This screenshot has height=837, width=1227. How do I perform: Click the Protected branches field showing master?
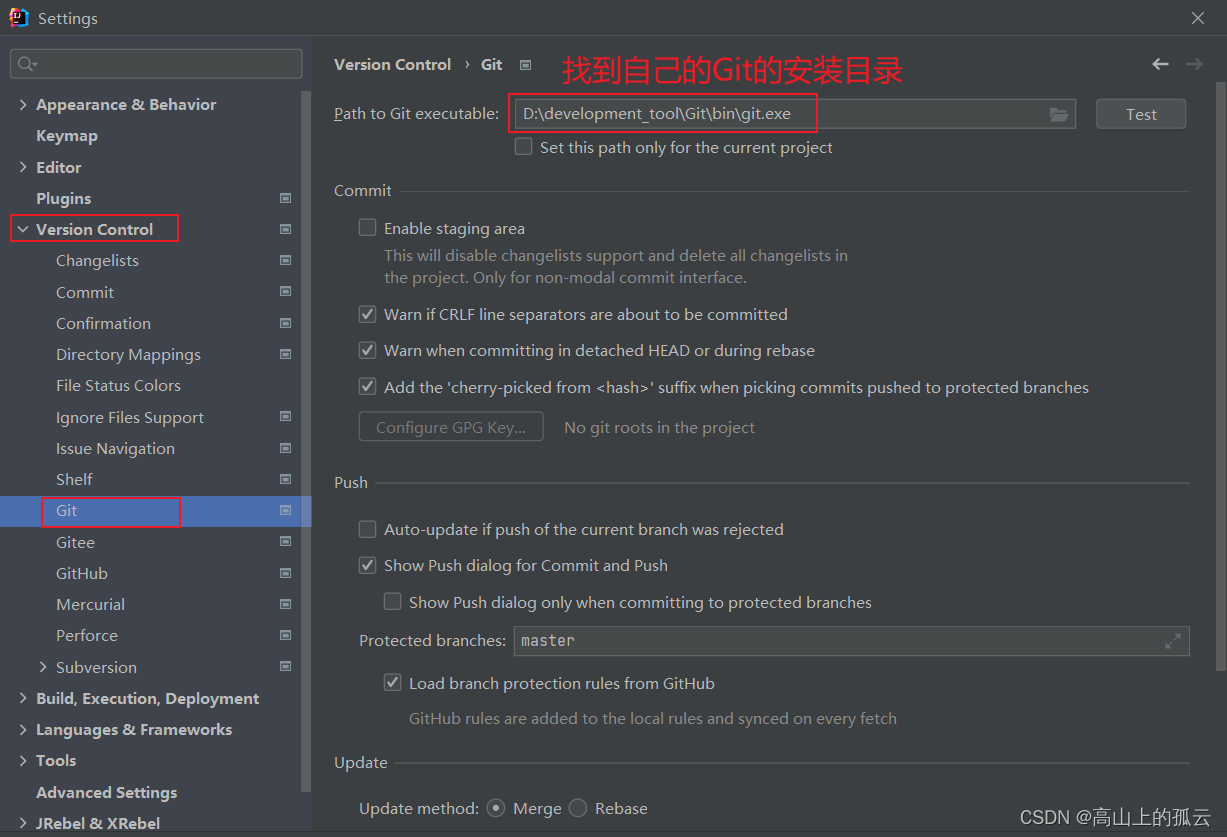[x=851, y=641]
